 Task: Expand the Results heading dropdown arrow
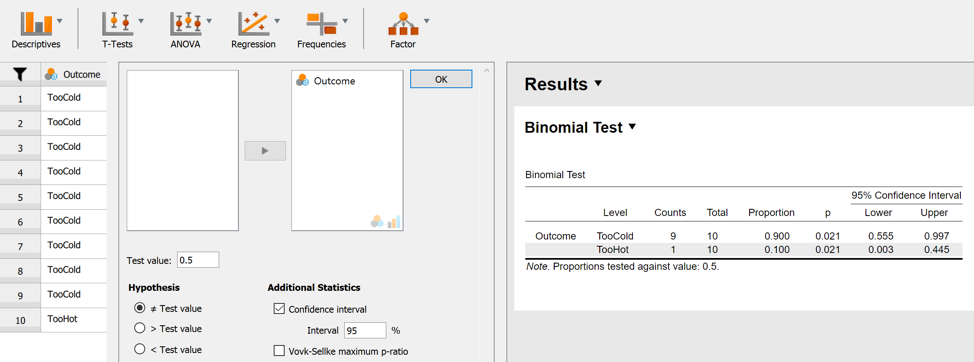point(598,83)
